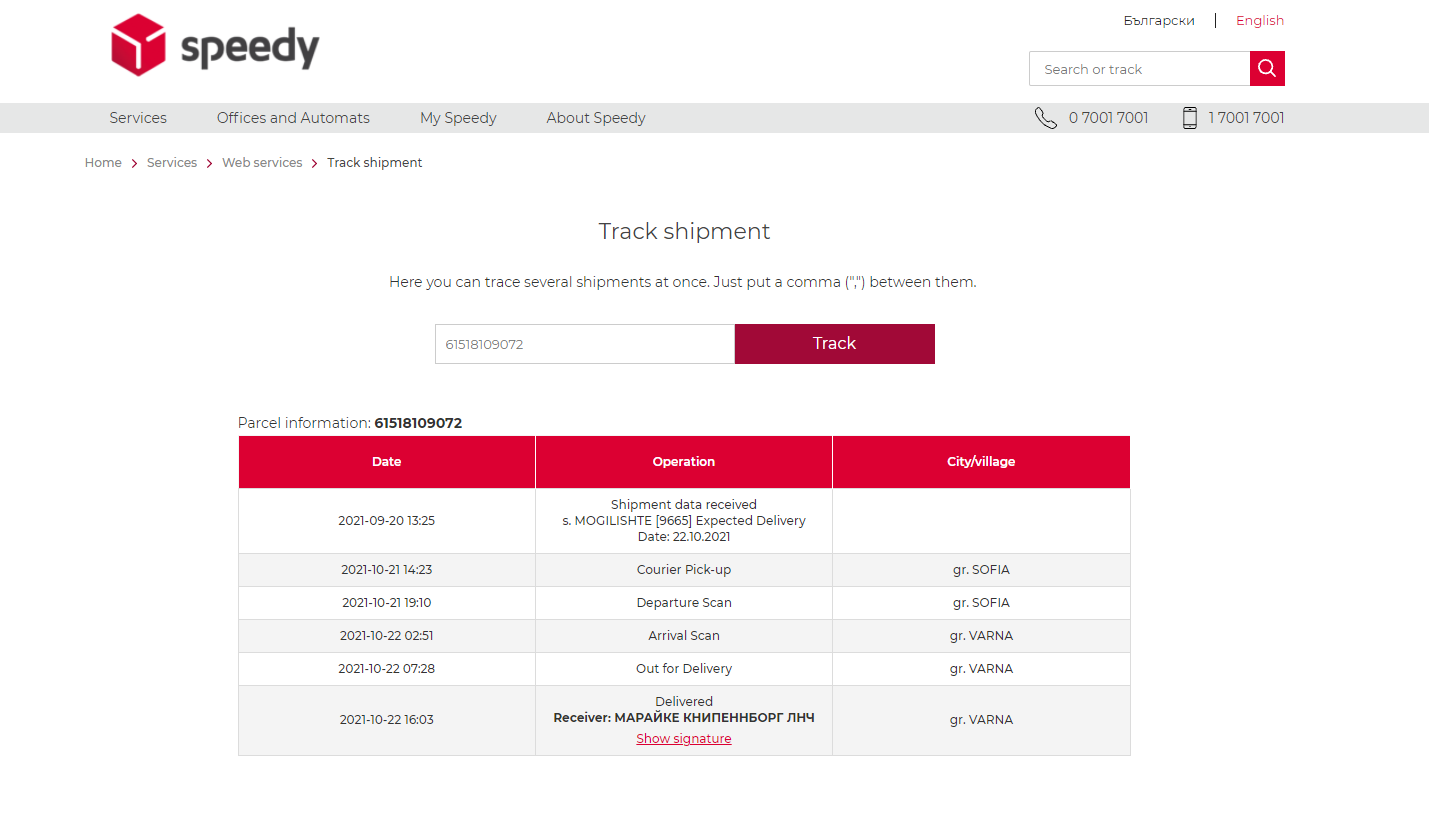The image size is (1429, 820).
Task: Open Offices and Automats menu
Action: 293,118
